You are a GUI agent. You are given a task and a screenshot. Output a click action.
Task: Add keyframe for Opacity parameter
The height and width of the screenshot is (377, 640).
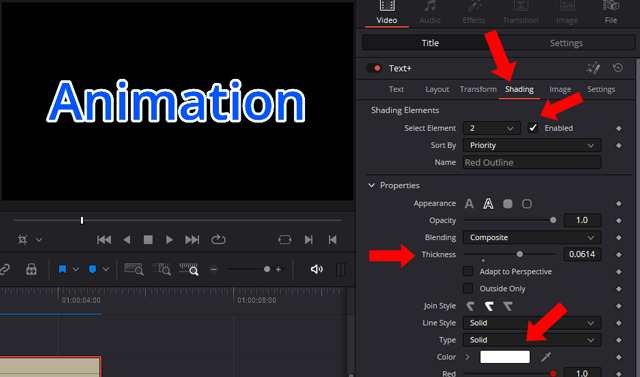[619, 220]
